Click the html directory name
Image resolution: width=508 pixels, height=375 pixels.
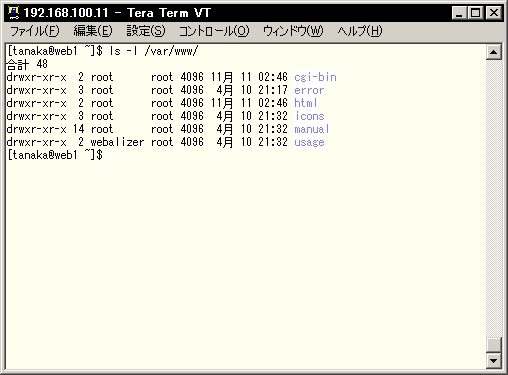[306, 103]
